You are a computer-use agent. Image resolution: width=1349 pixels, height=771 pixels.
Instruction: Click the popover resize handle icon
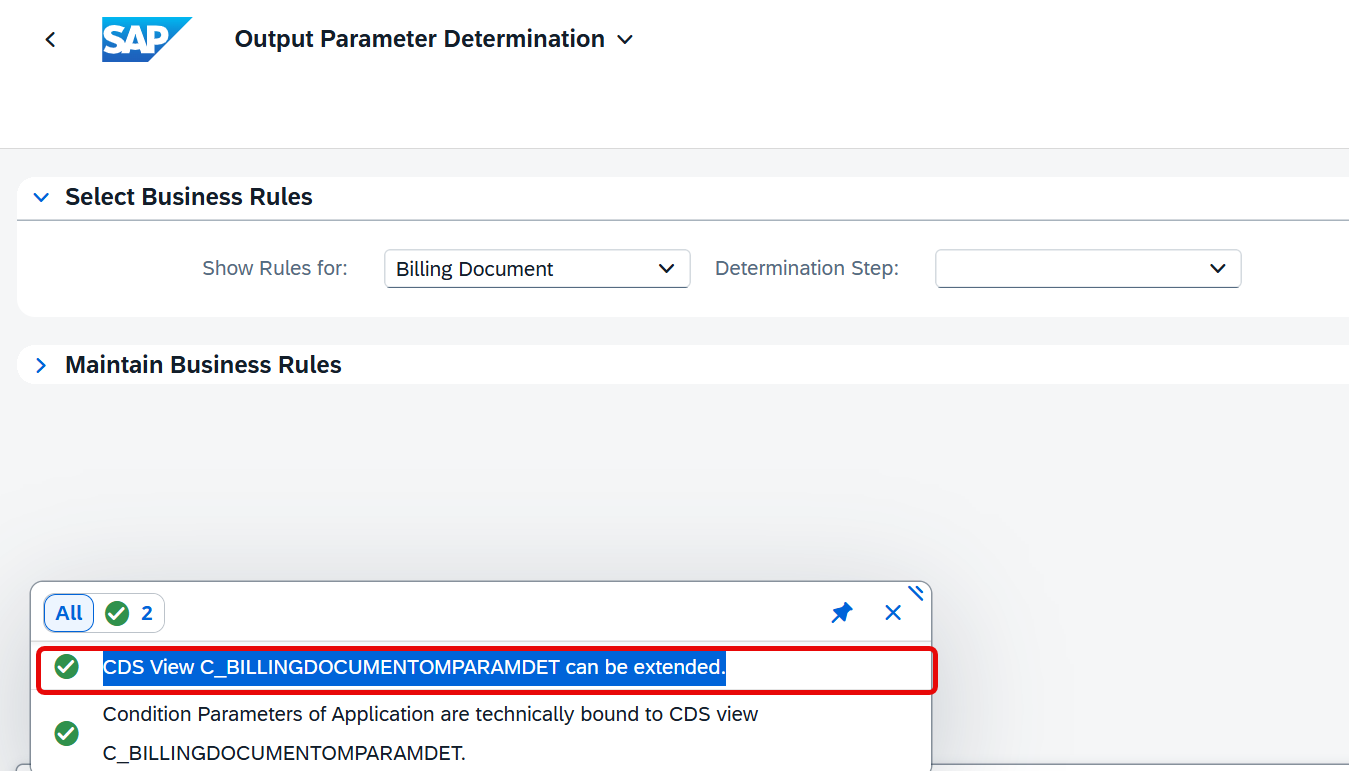click(x=917, y=592)
